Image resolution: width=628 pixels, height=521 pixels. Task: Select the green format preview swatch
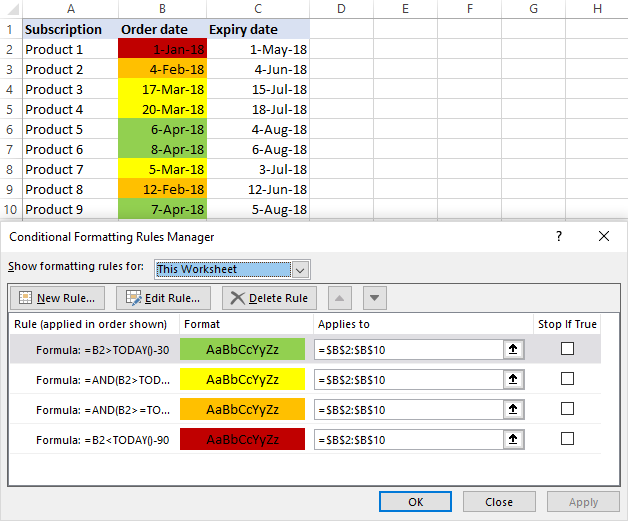[242, 349]
